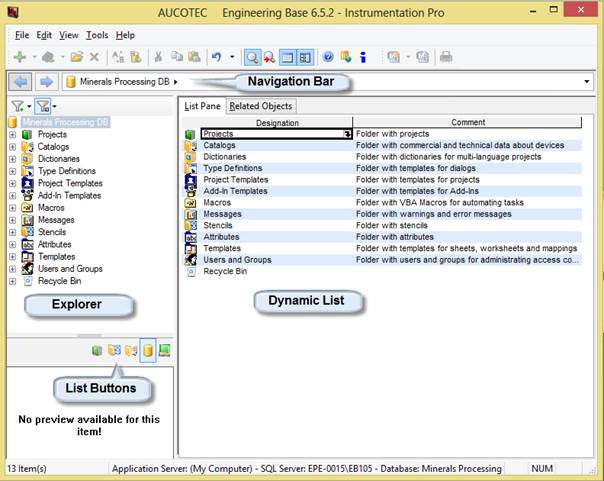Click the orange-green icon beside the Help icon
The height and width of the screenshot is (481, 604).
tap(346, 57)
